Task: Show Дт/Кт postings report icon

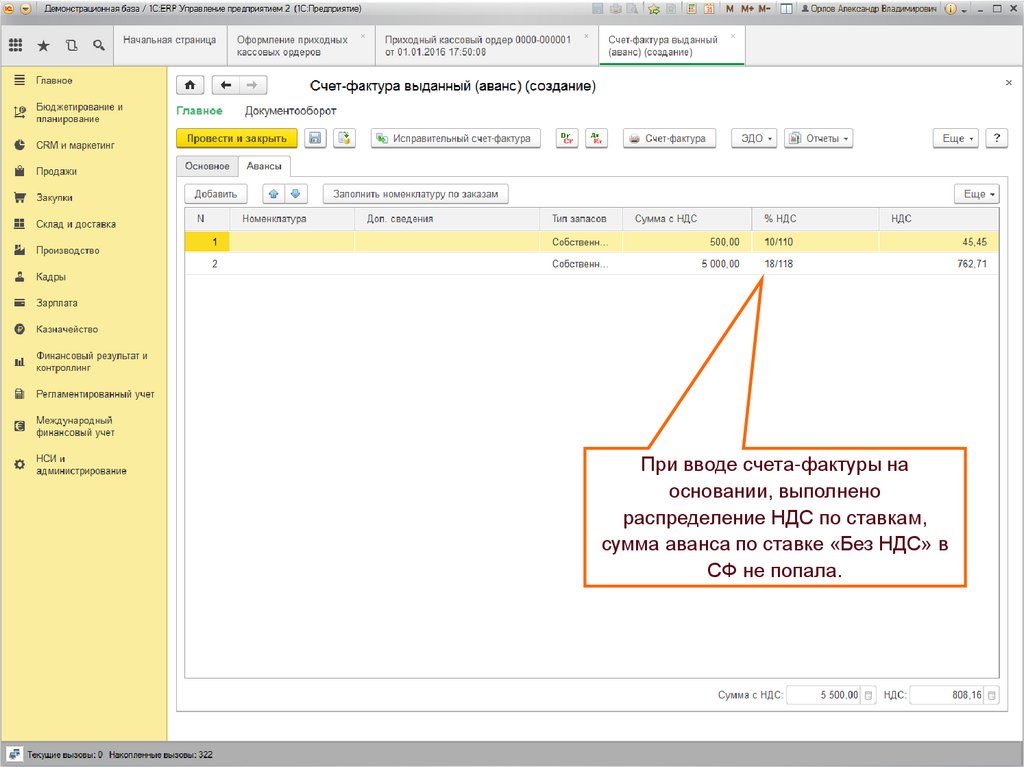Action: coord(567,139)
